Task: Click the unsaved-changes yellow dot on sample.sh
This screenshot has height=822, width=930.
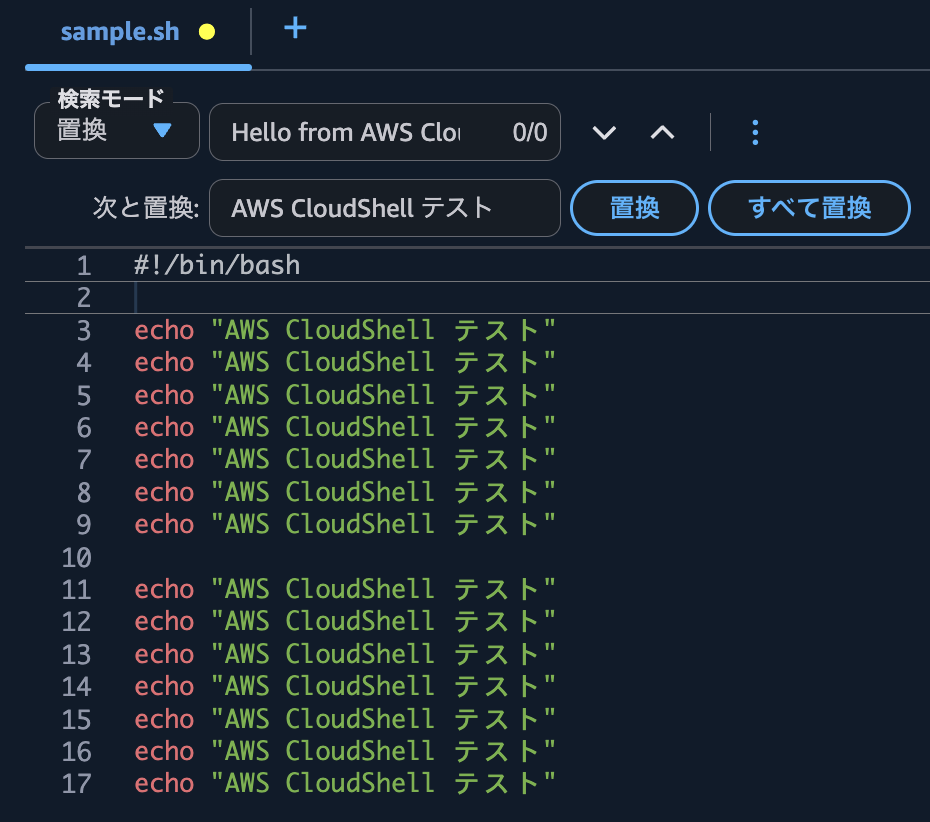Action: [x=207, y=32]
